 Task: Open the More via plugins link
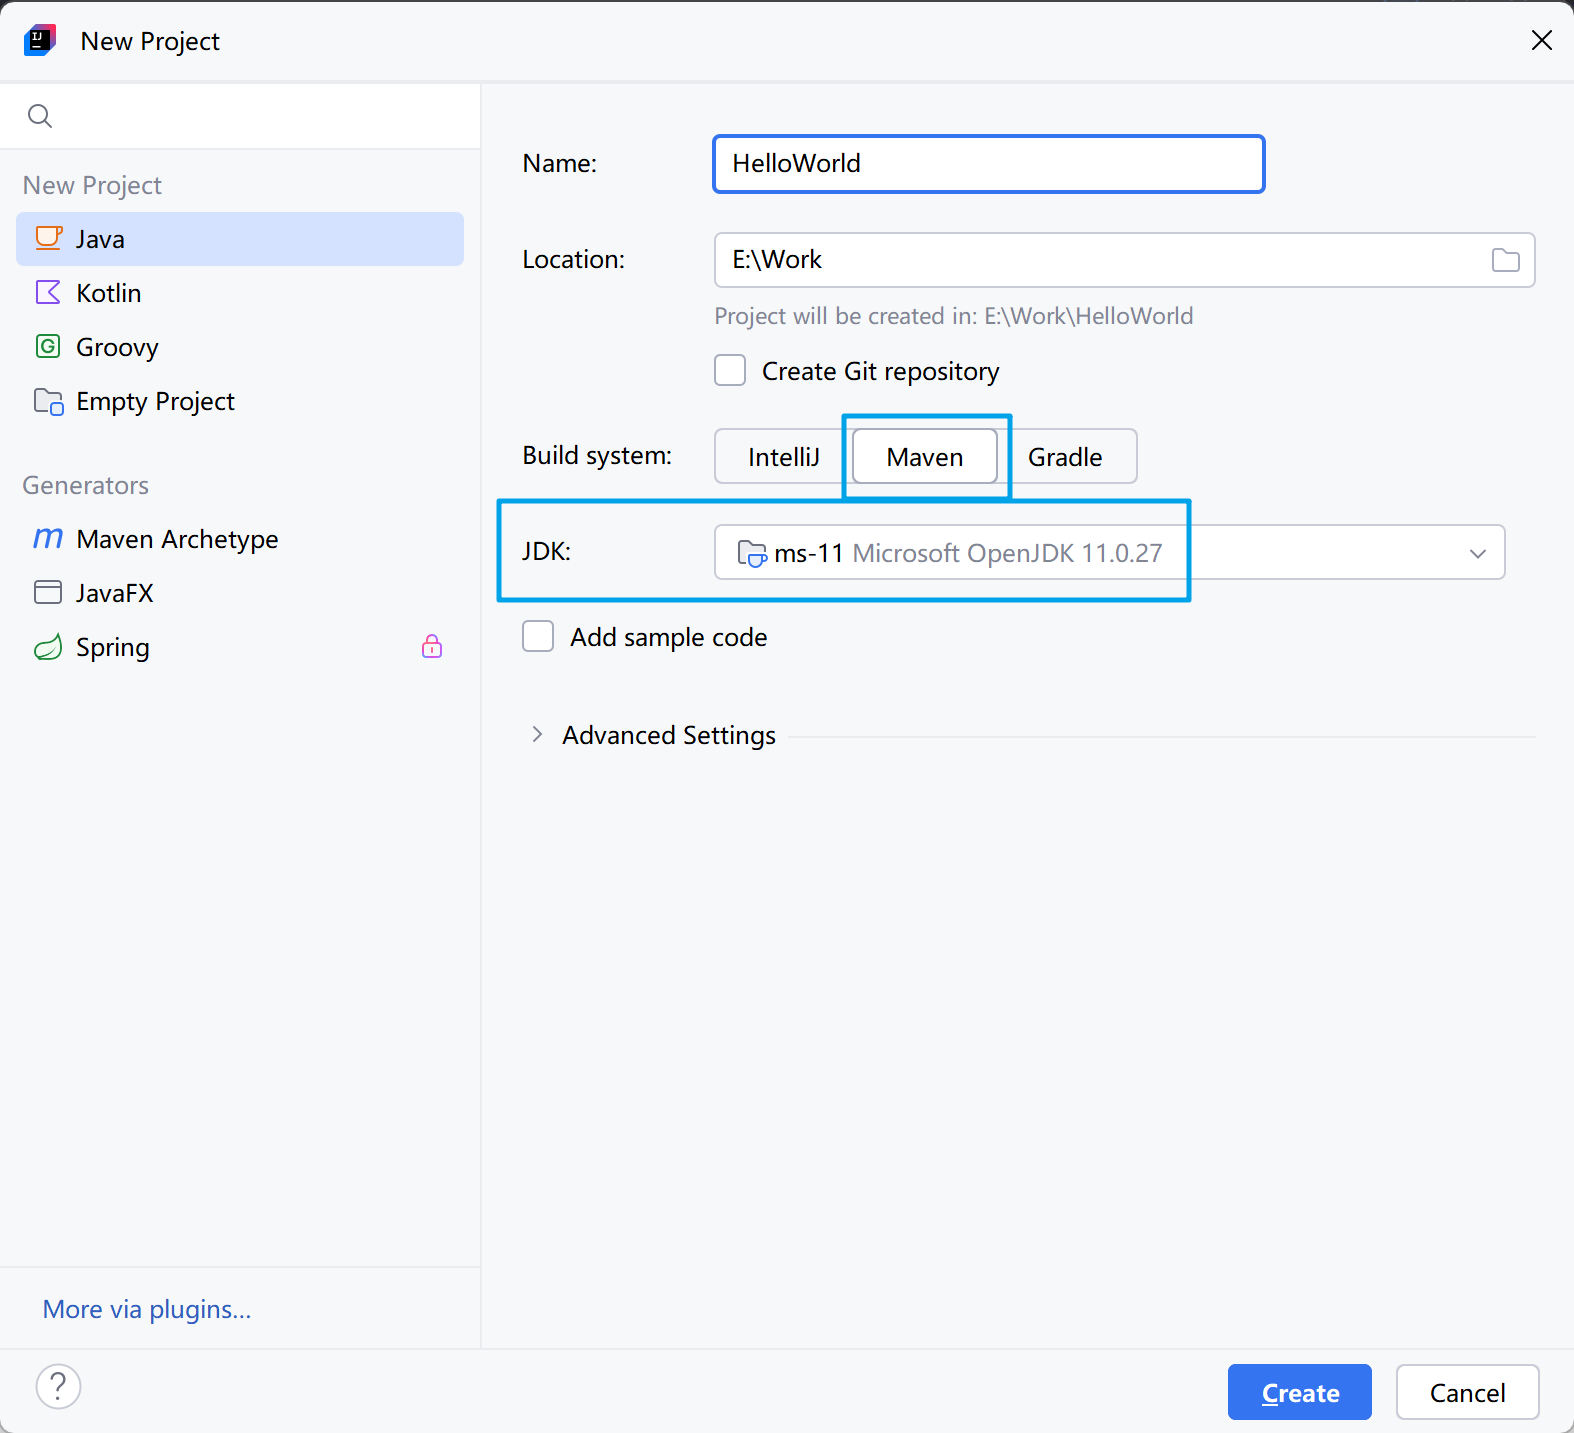[147, 1309]
